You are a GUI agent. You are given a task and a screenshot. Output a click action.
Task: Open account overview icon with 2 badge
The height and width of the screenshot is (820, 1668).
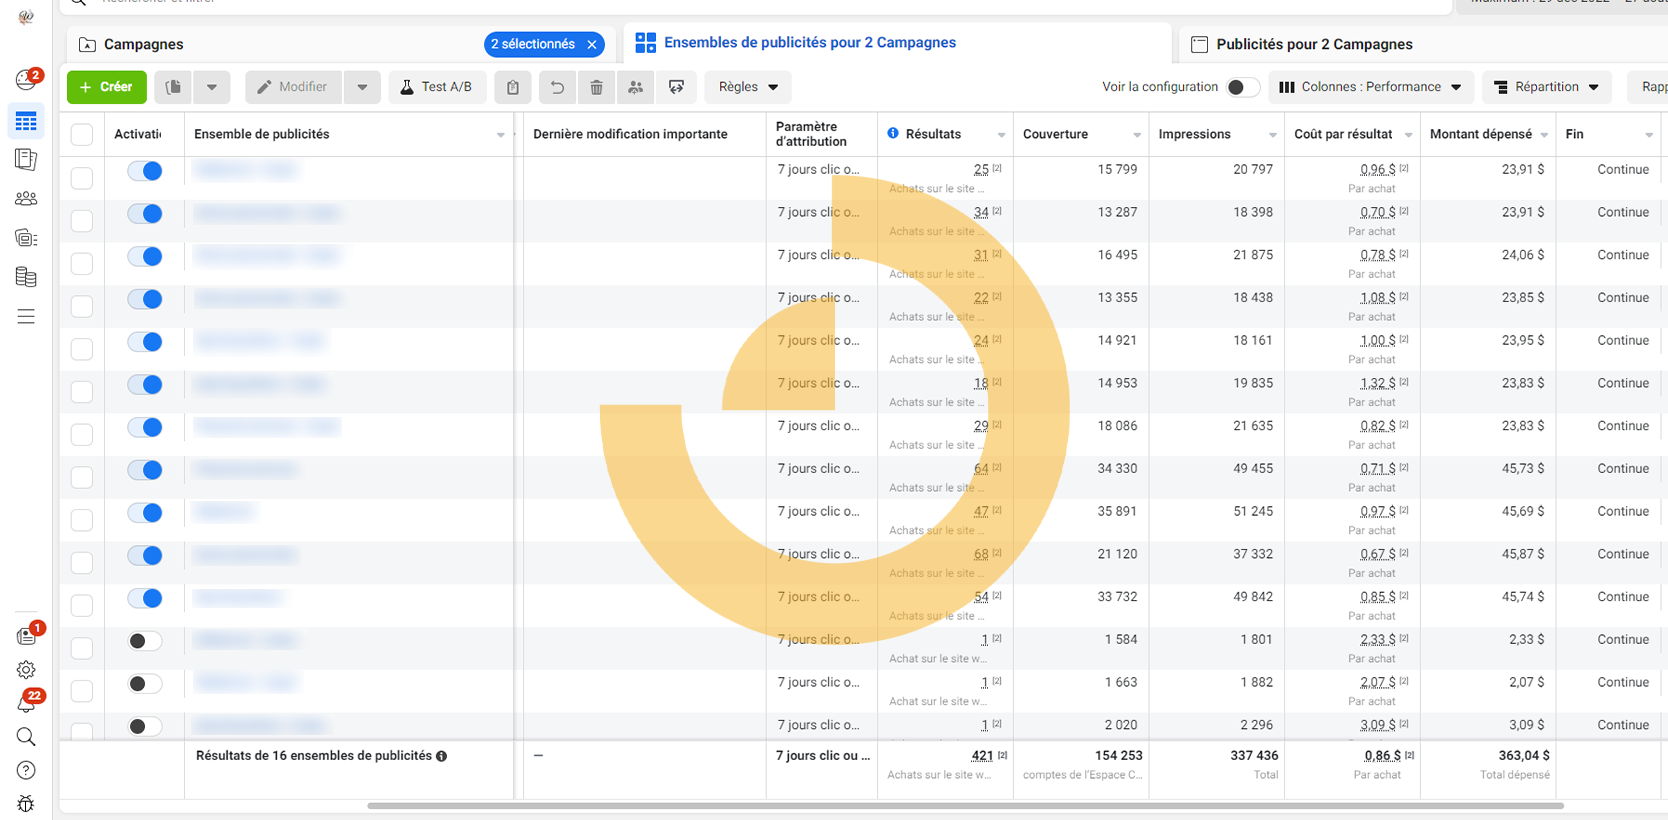point(26,79)
